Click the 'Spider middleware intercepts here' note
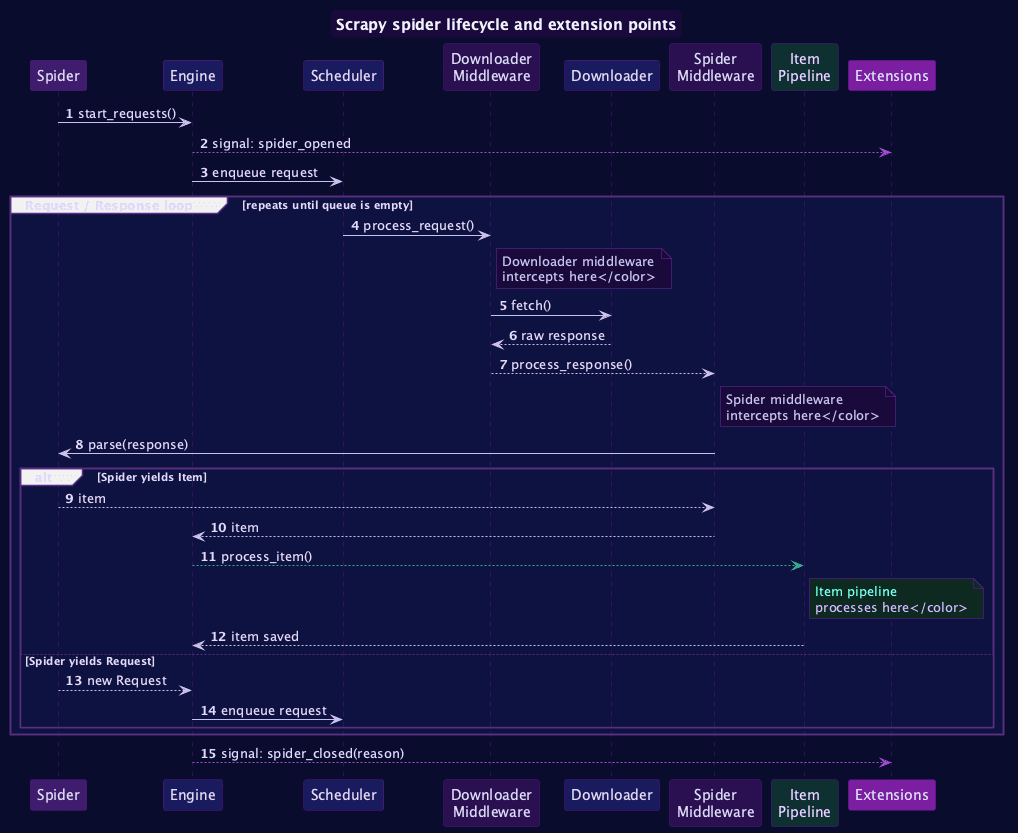This screenshot has width=1018, height=833. (808, 407)
